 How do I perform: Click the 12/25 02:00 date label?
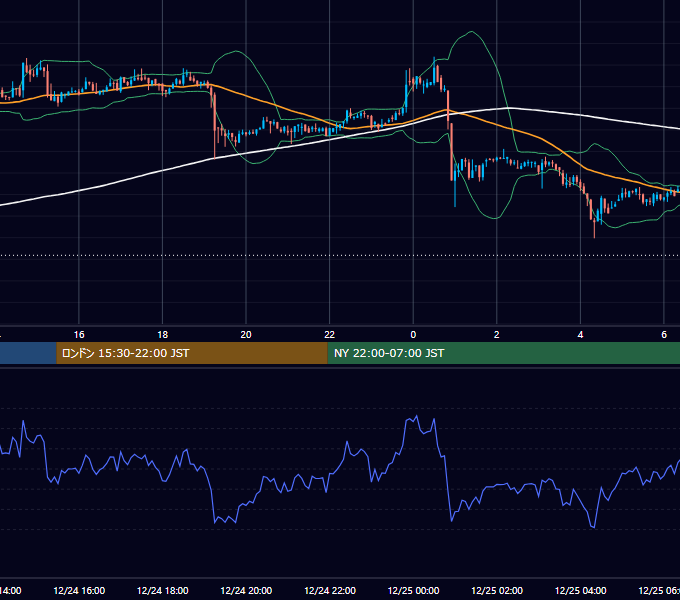[497, 591]
